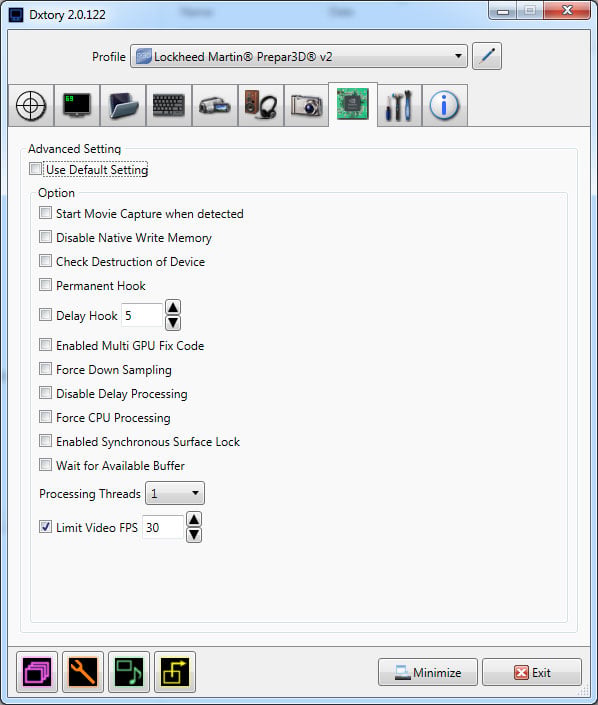The height and width of the screenshot is (705, 598).
Task: Close the Dxtory window
Action: point(567,11)
